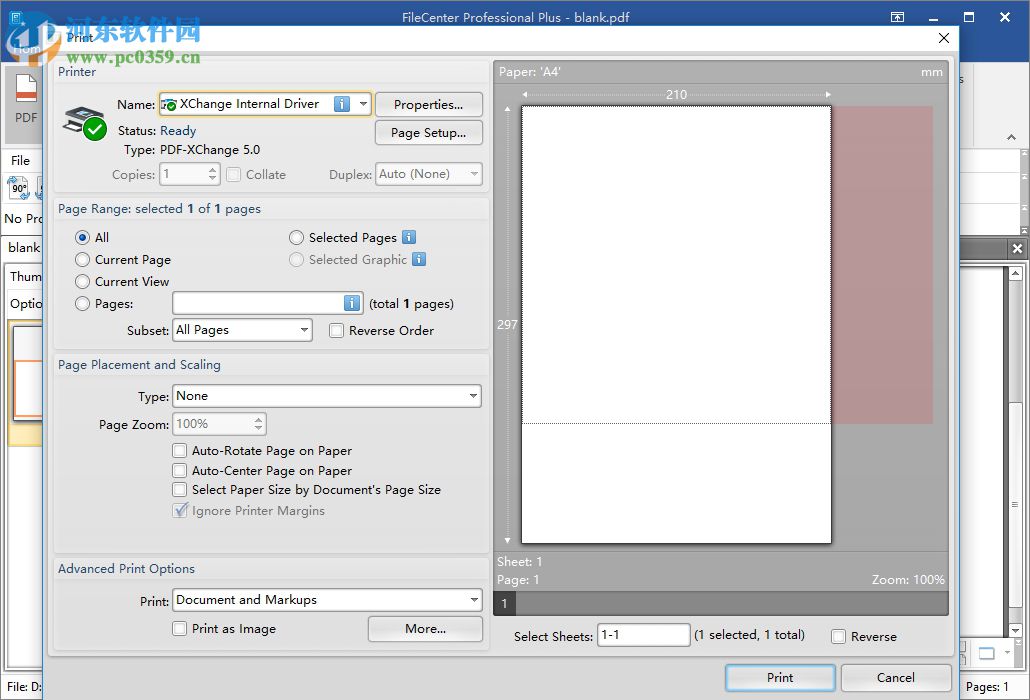The height and width of the screenshot is (700, 1030).
Task: Open the Duplex dropdown
Action: click(x=474, y=174)
